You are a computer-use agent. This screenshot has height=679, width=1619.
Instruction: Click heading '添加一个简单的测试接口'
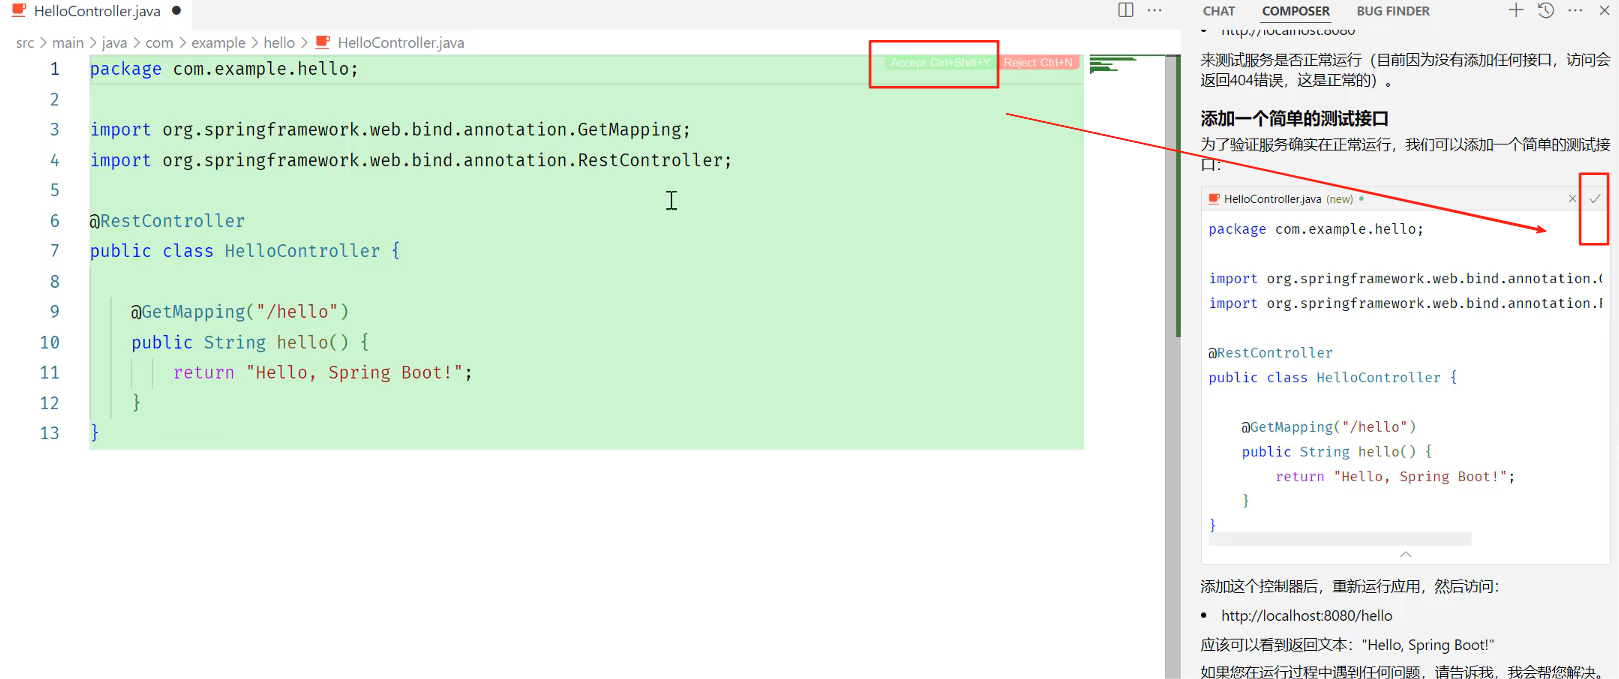pyautogui.click(x=1294, y=119)
